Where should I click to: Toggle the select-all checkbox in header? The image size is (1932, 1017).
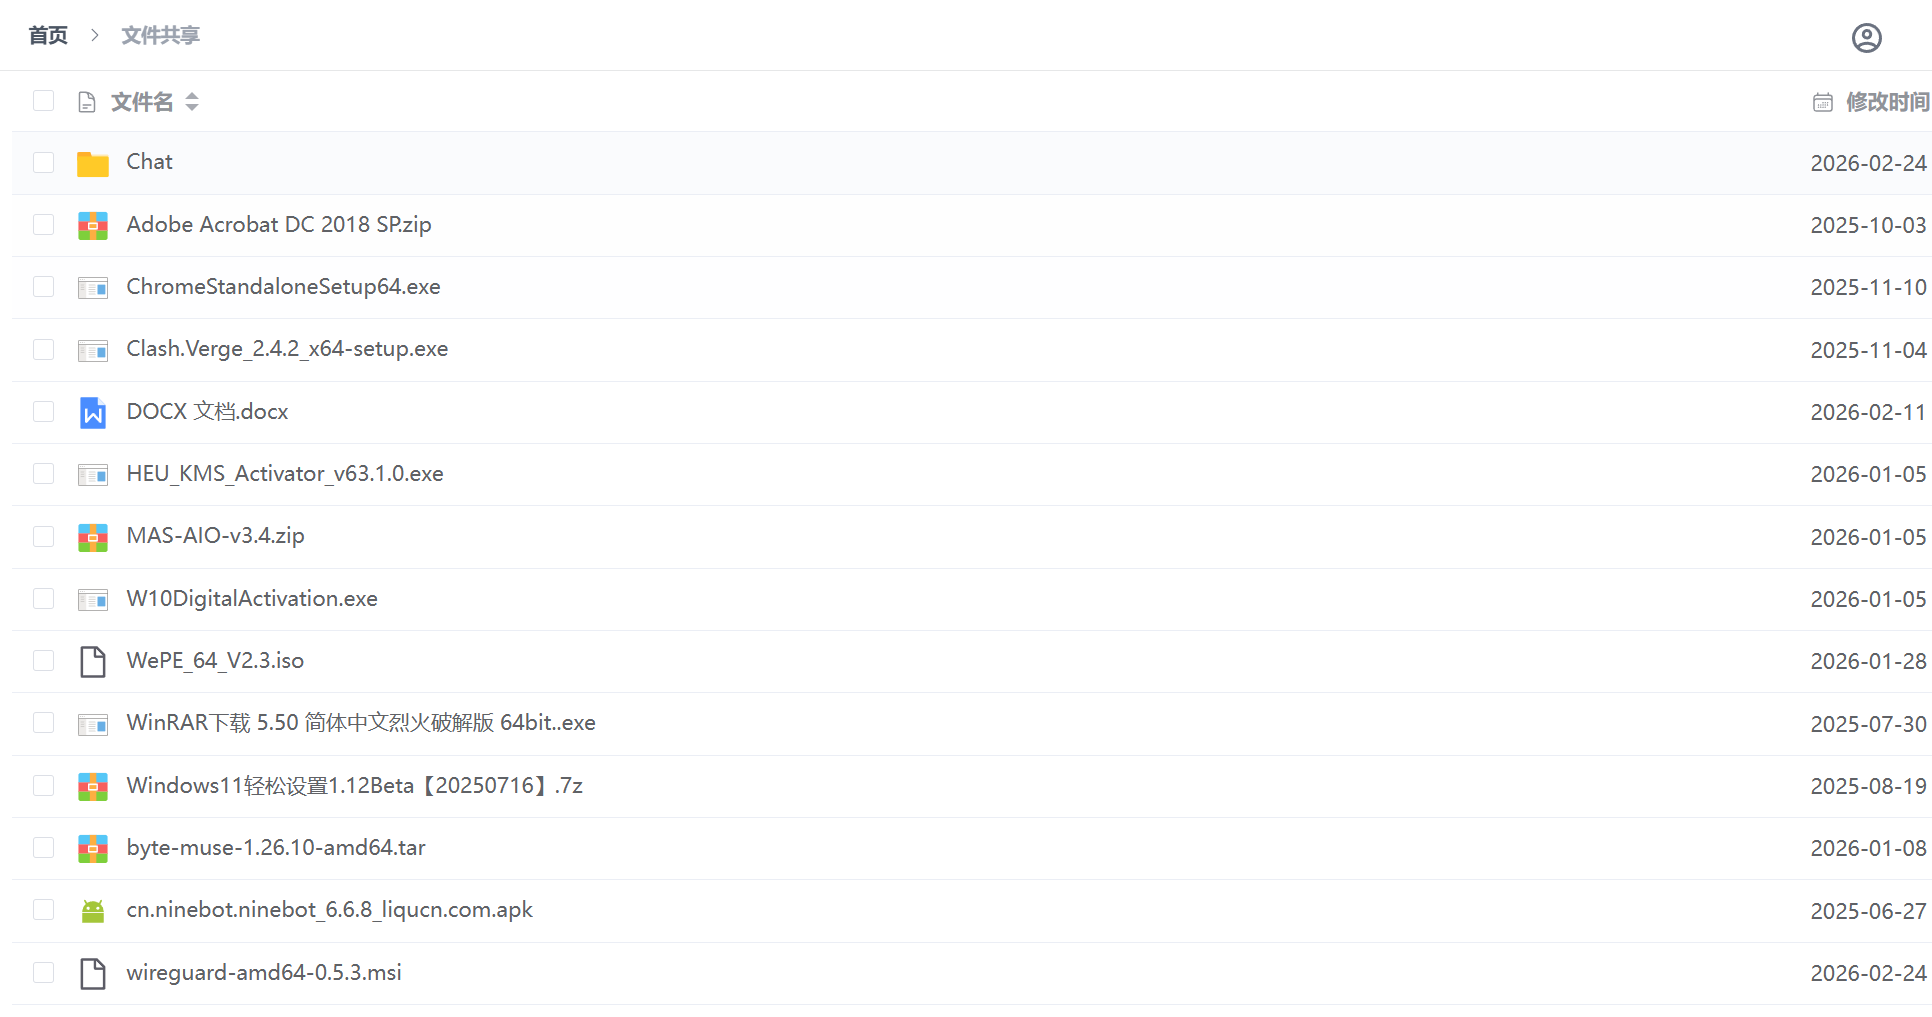tap(43, 101)
